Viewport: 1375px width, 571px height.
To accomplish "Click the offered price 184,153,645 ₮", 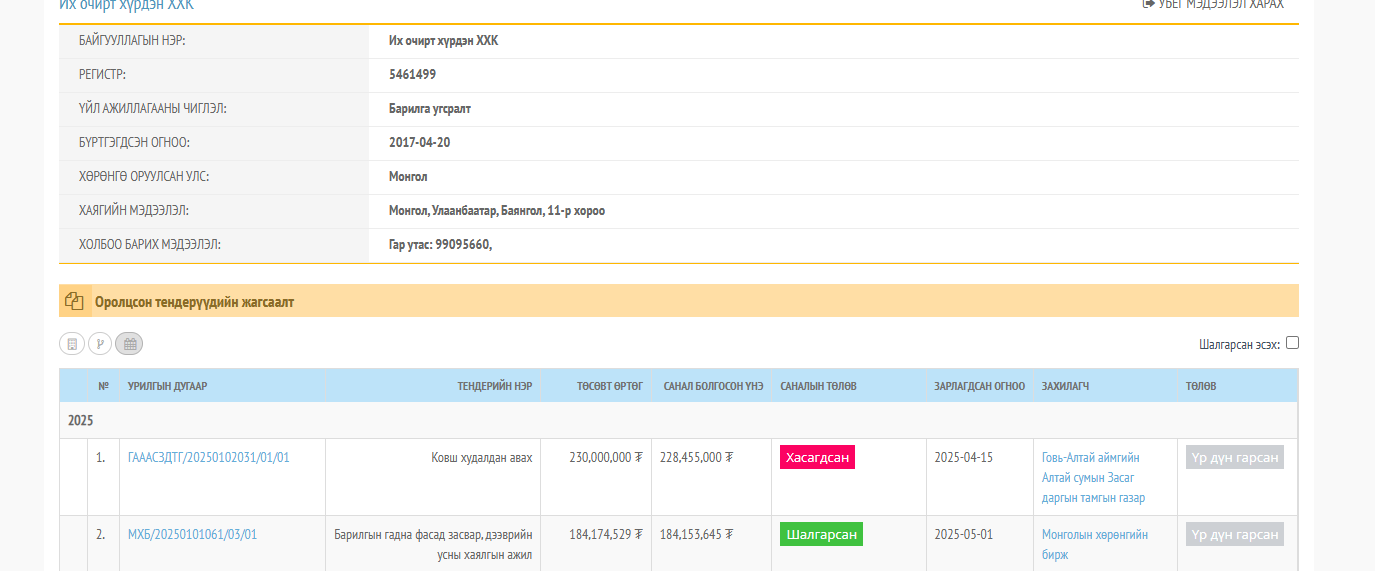I will 697,535.
